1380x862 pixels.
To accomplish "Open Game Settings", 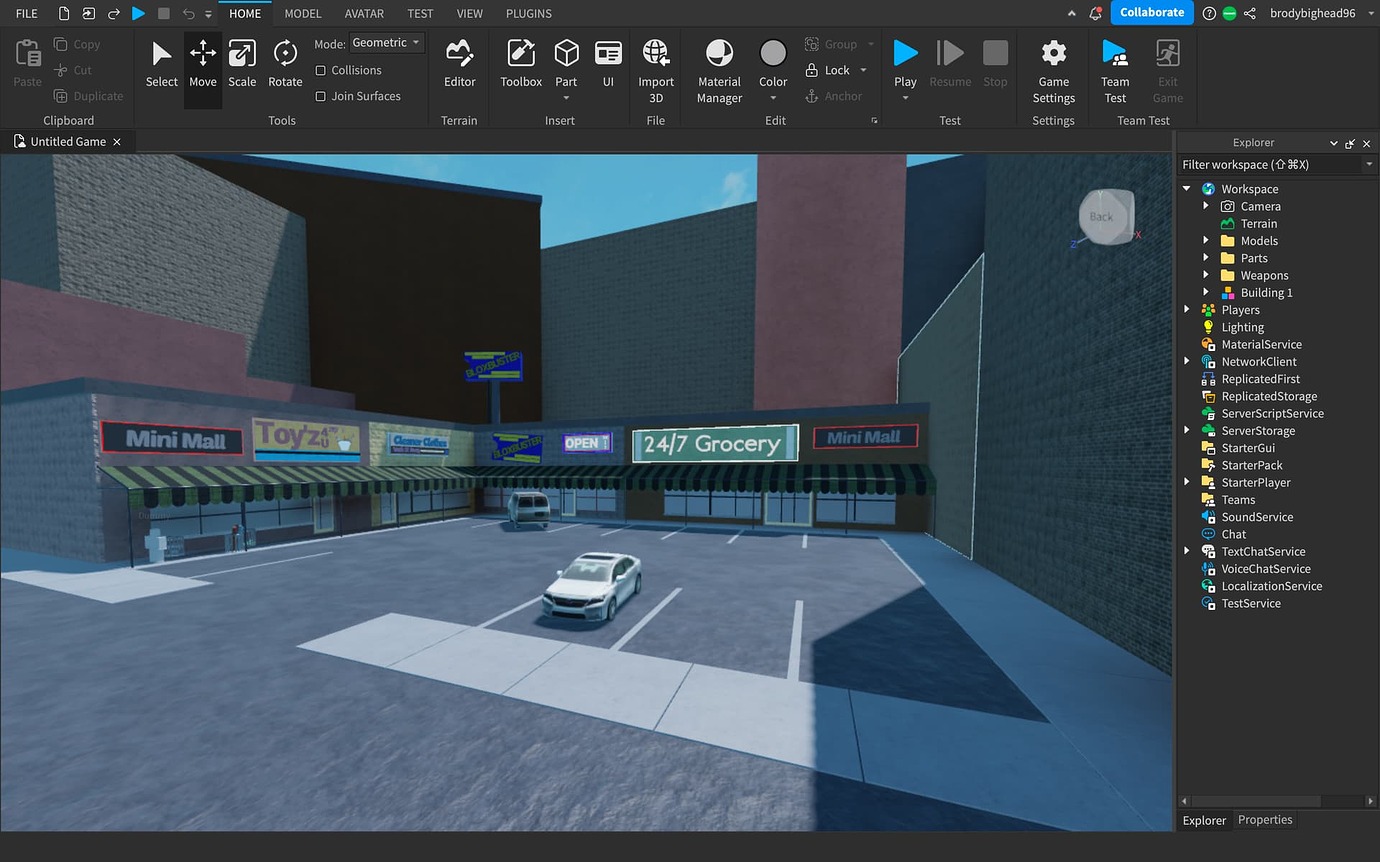I will tap(1053, 70).
